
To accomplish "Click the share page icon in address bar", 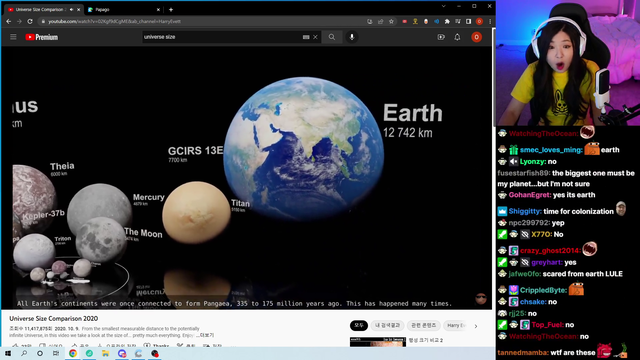I will click(x=380, y=21).
